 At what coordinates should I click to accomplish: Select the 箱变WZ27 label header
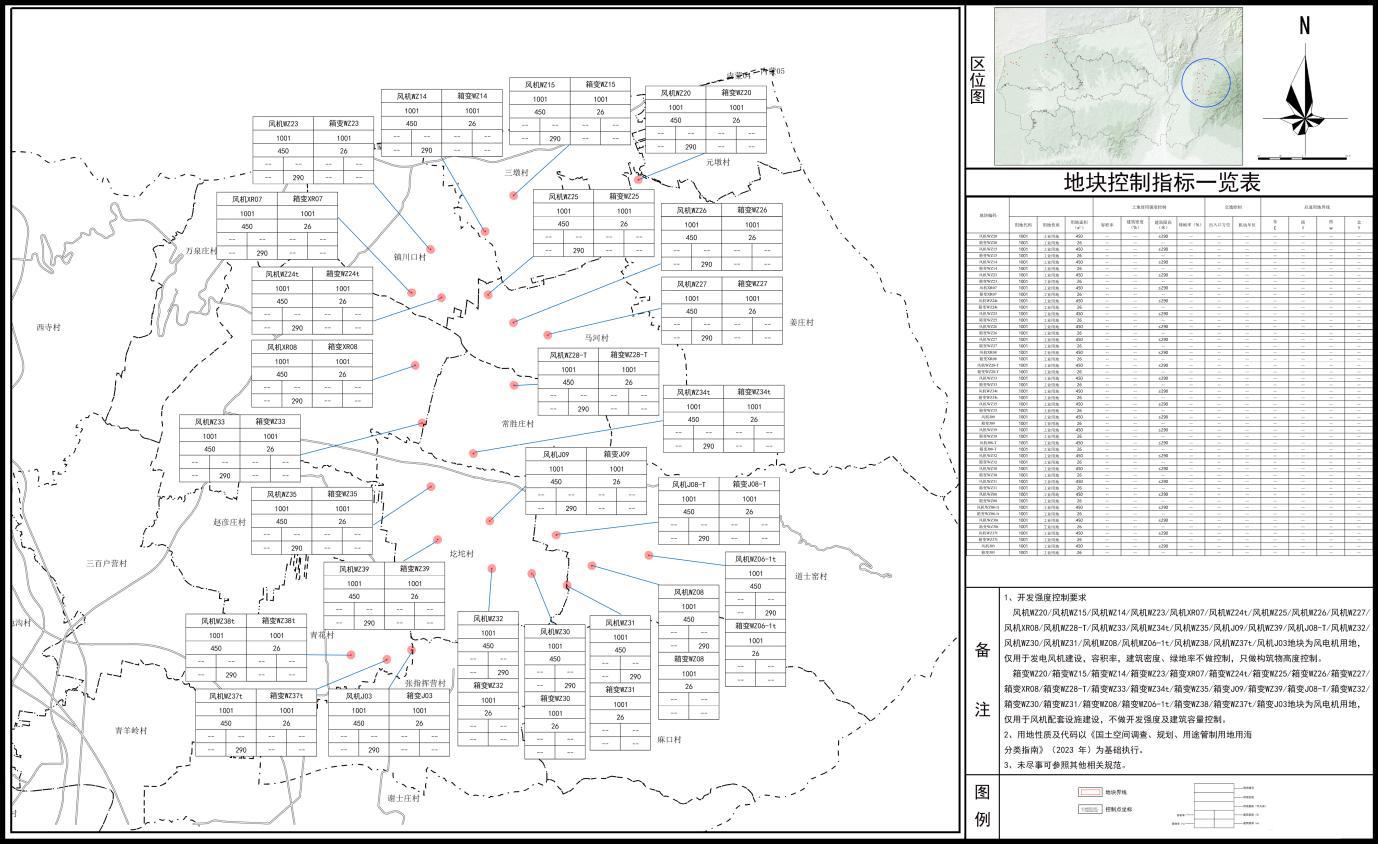tap(752, 284)
